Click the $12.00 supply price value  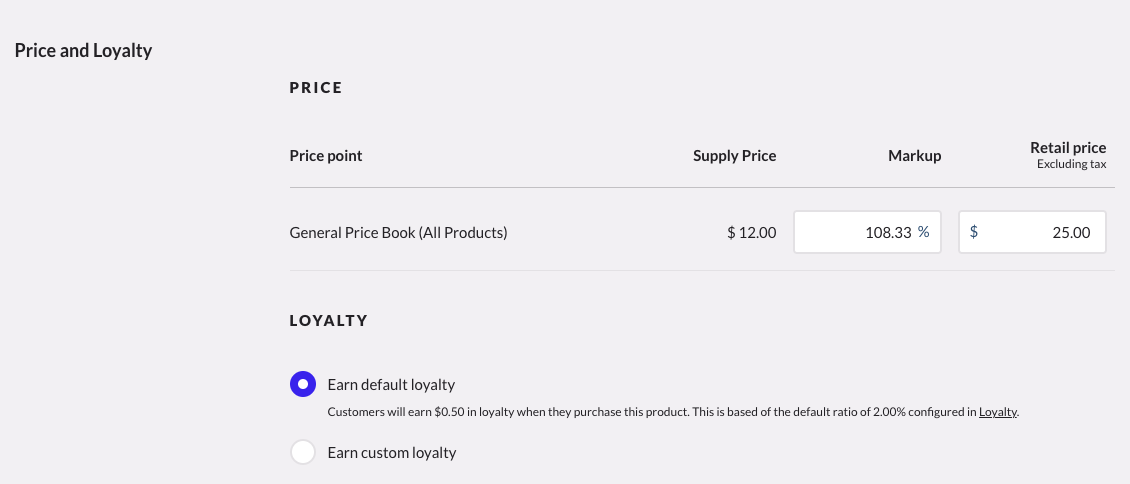(751, 233)
